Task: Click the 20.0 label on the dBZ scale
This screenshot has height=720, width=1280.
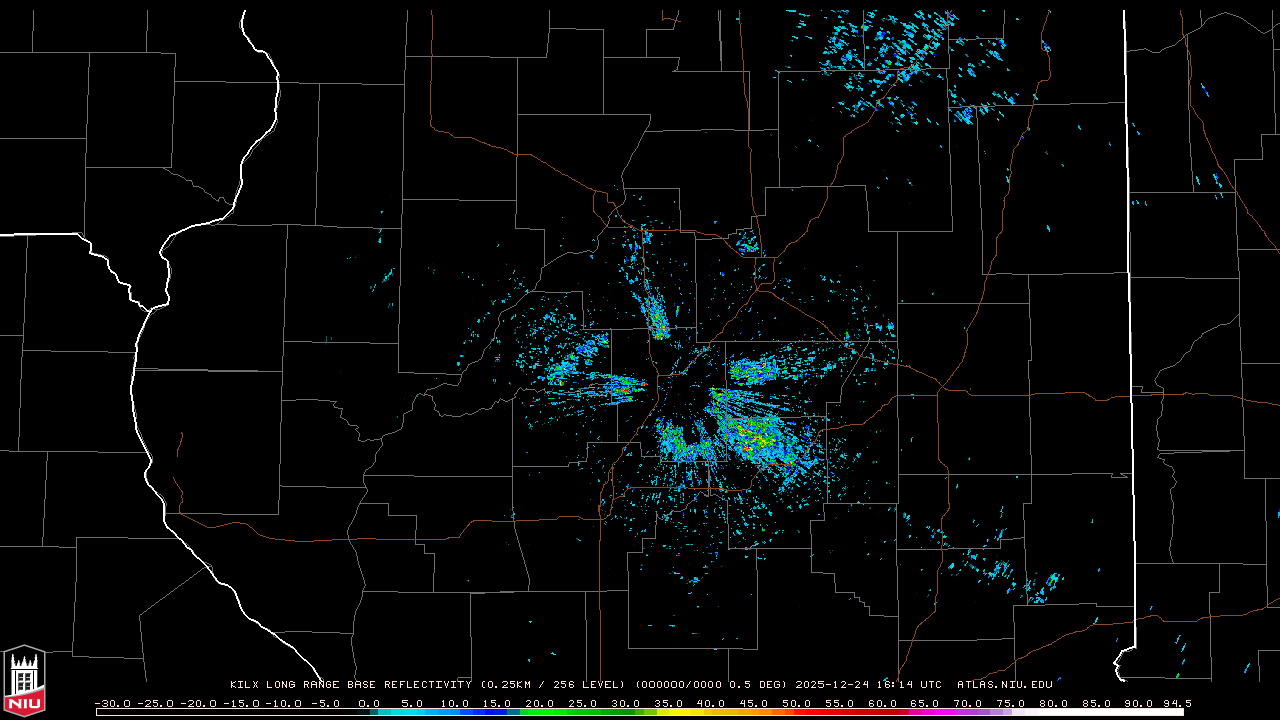Action: coord(540,703)
